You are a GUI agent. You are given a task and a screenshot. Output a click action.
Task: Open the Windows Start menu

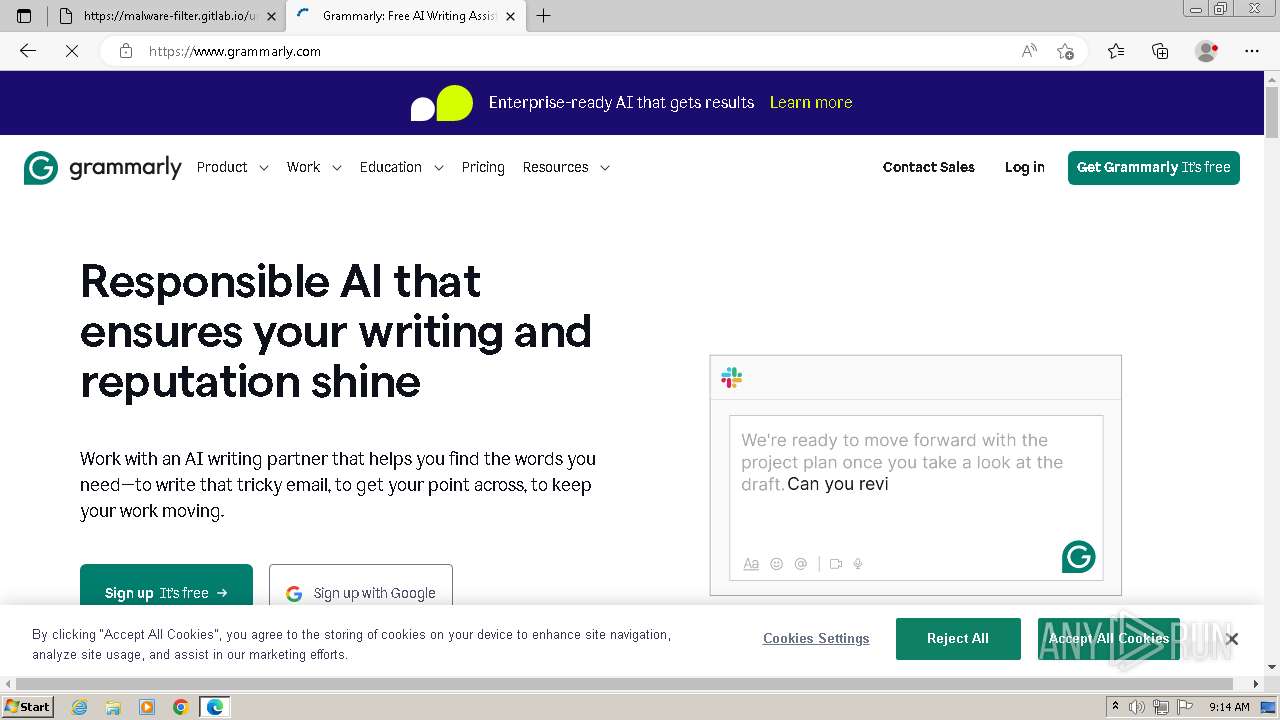pyautogui.click(x=28, y=707)
